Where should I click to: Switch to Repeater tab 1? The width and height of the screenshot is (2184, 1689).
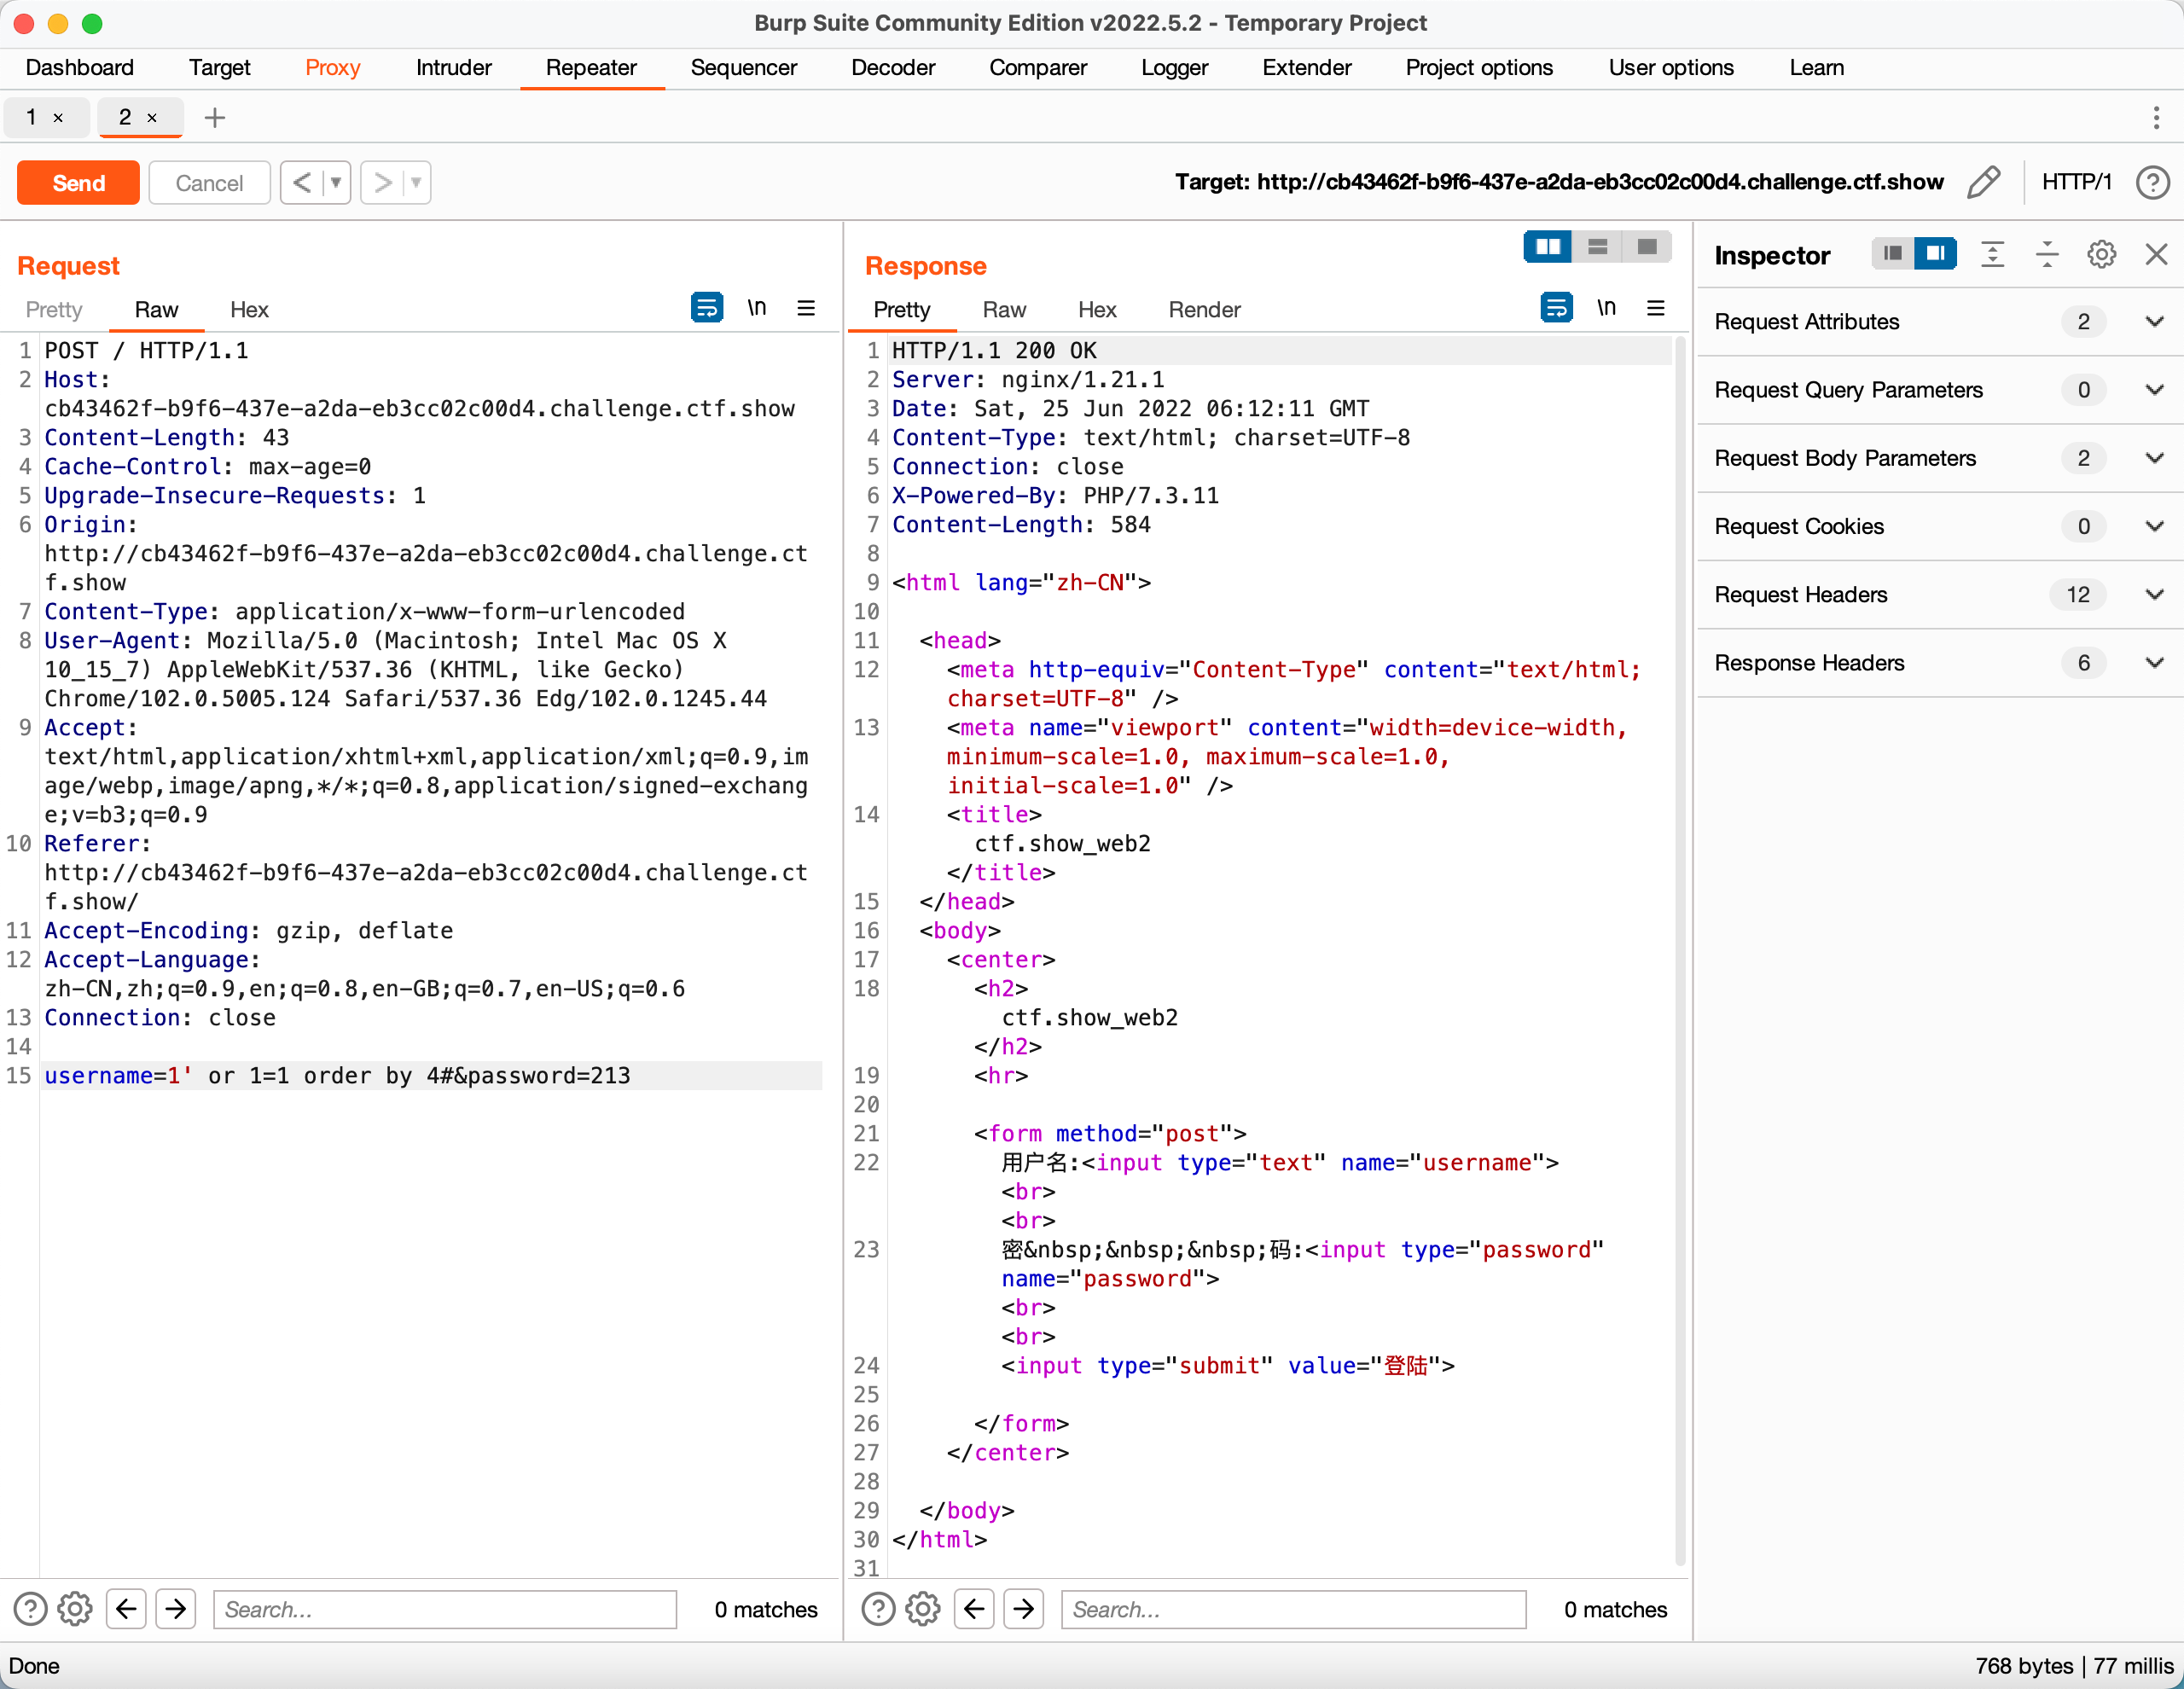point(32,118)
